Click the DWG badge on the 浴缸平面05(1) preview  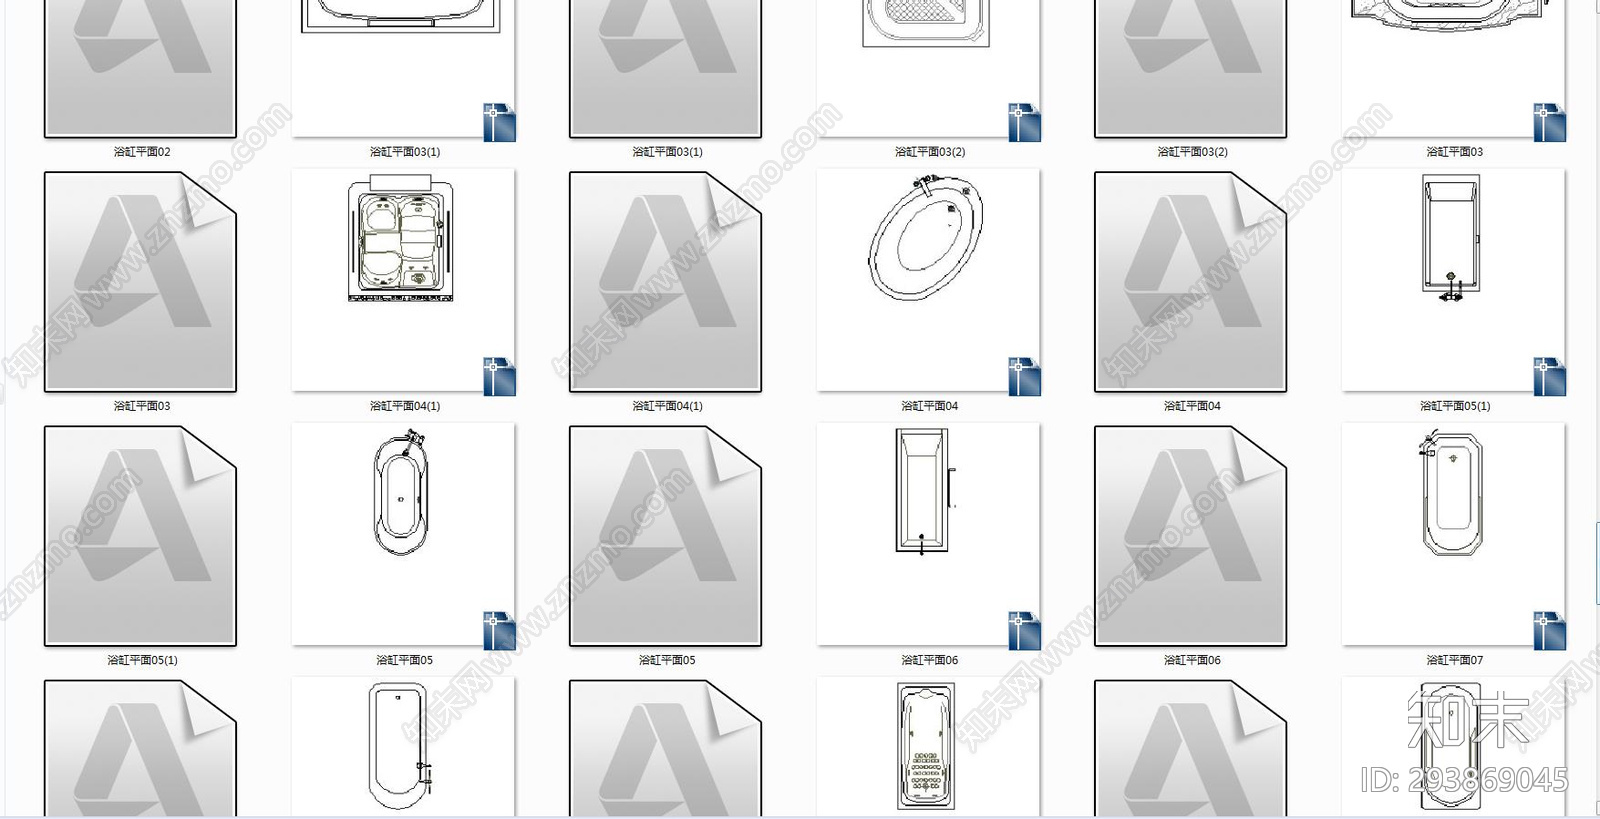point(1549,376)
